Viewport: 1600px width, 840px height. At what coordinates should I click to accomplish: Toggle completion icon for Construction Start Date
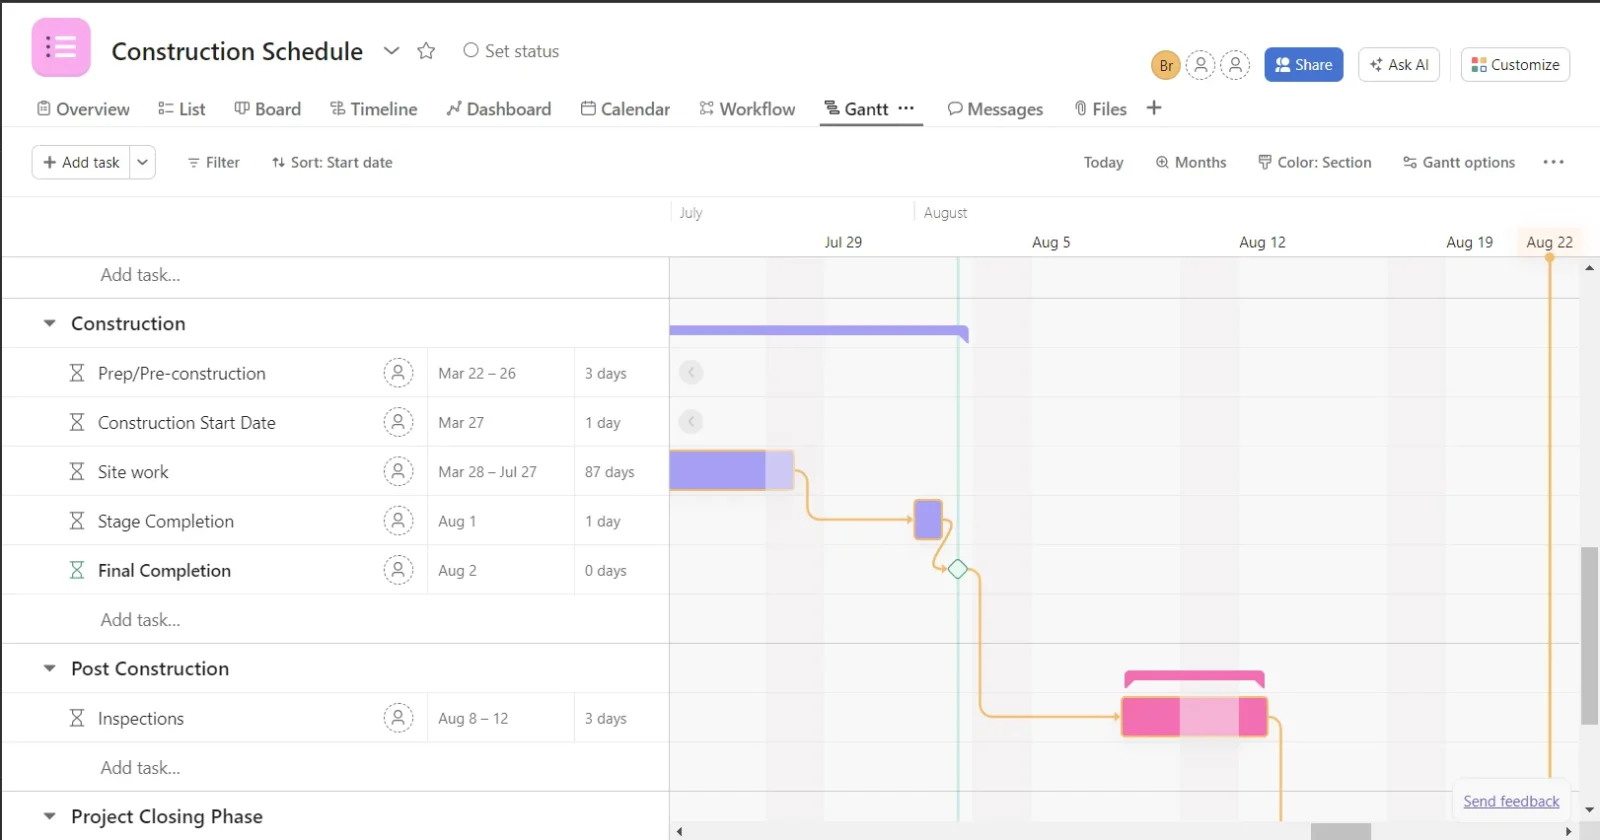pyautogui.click(x=77, y=422)
